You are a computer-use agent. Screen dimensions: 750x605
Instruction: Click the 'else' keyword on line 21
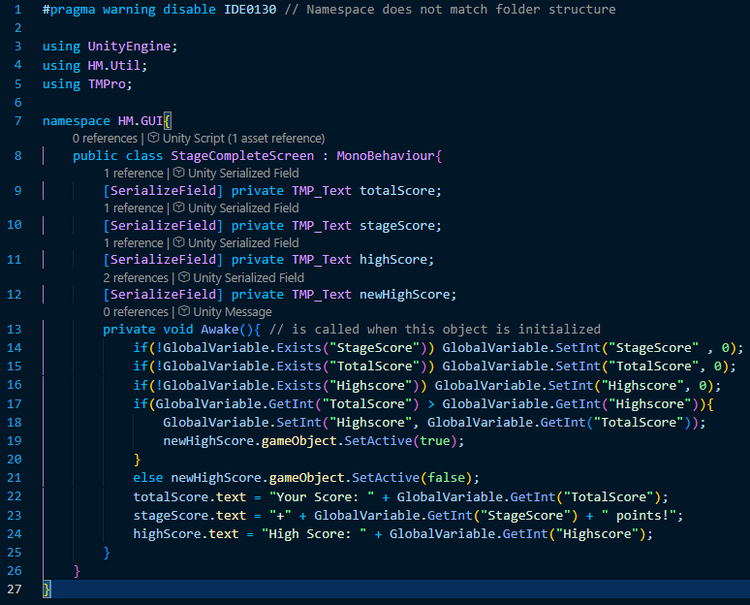[x=148, y=478]
